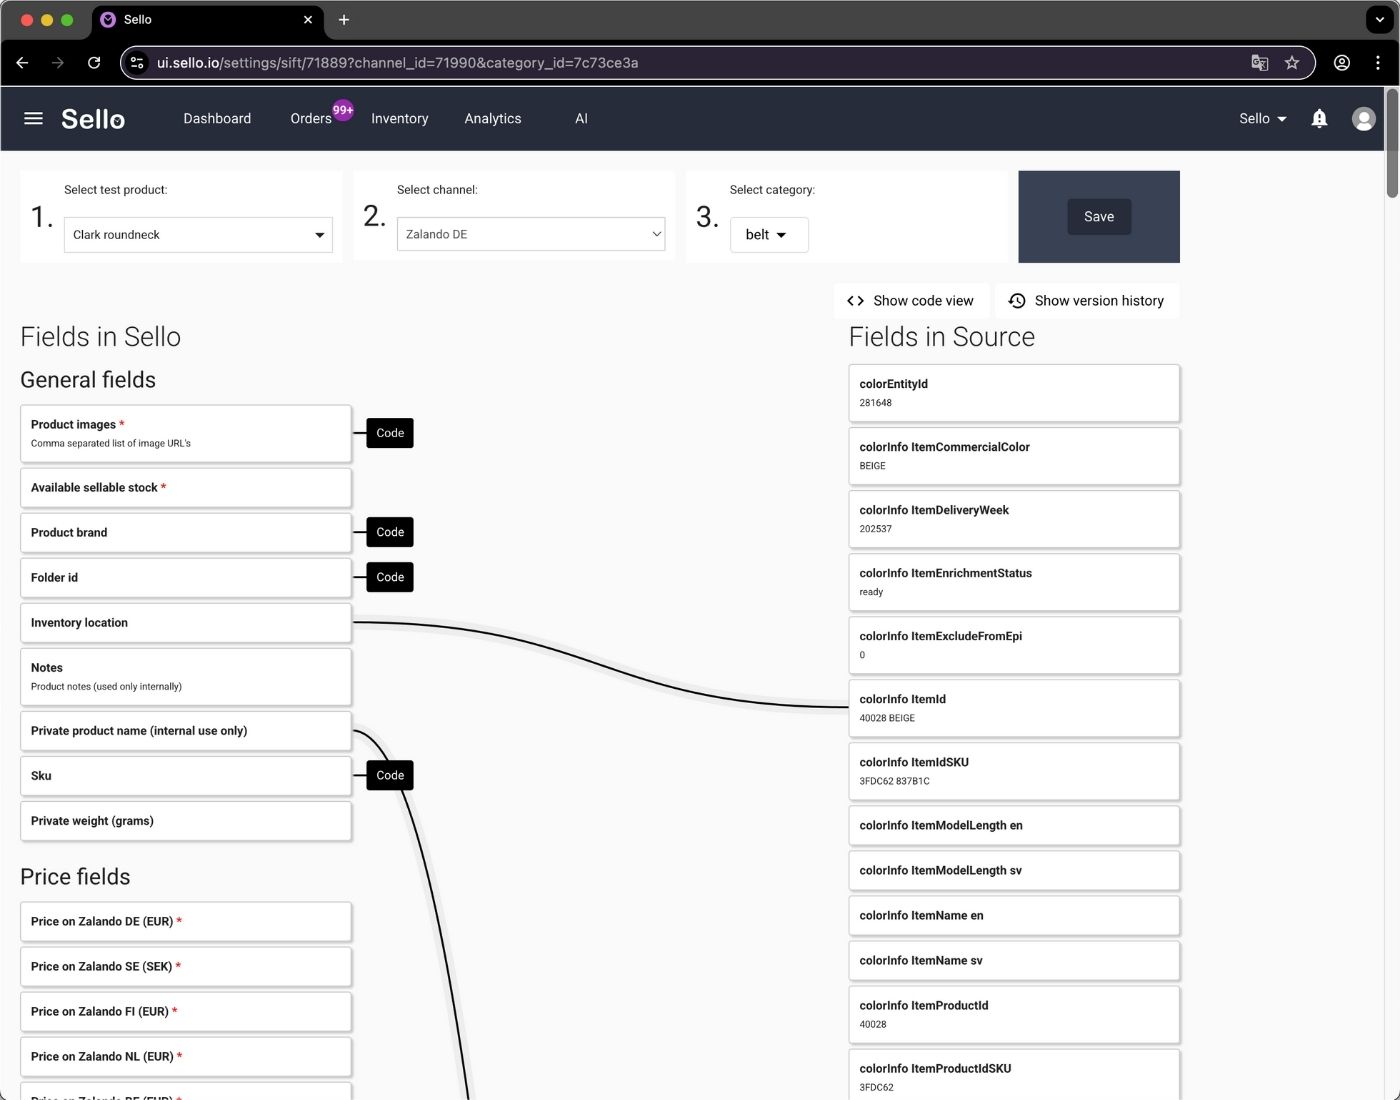
Task: Go back using the browser back arrow
Action: tap(22, 62)
